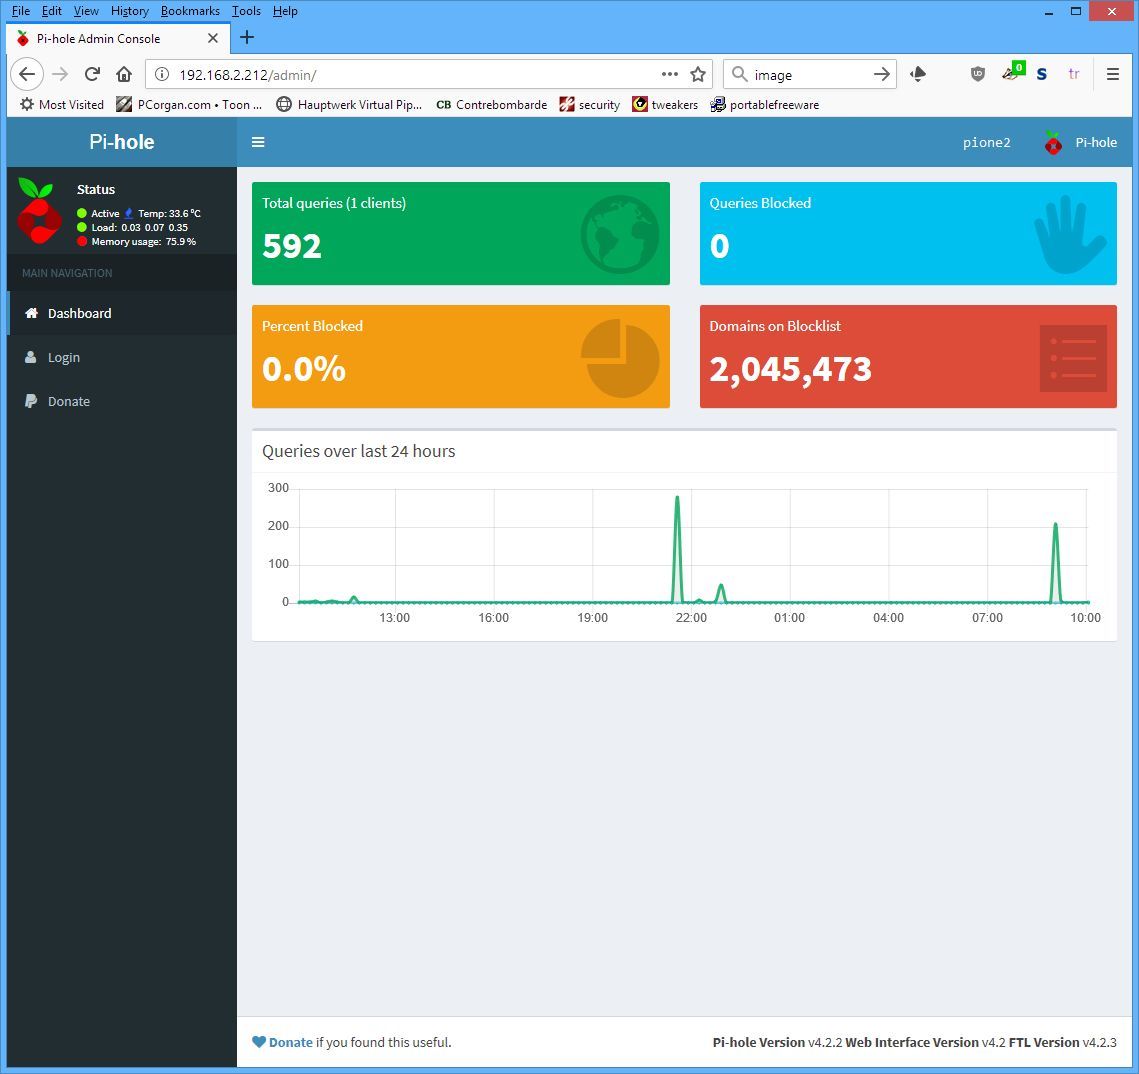Click the Pi-hole title in header
Viewport: 1139px width, 1074px height.
tap(121, 142)
